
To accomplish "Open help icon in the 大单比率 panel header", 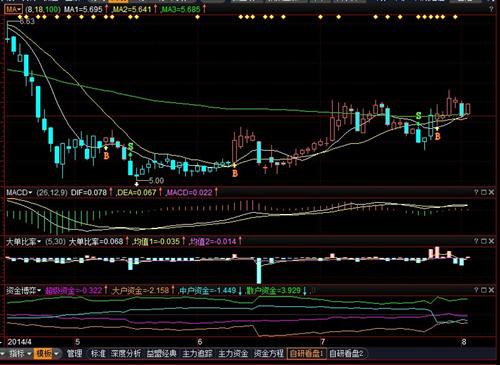I will (x=476, y=241).
